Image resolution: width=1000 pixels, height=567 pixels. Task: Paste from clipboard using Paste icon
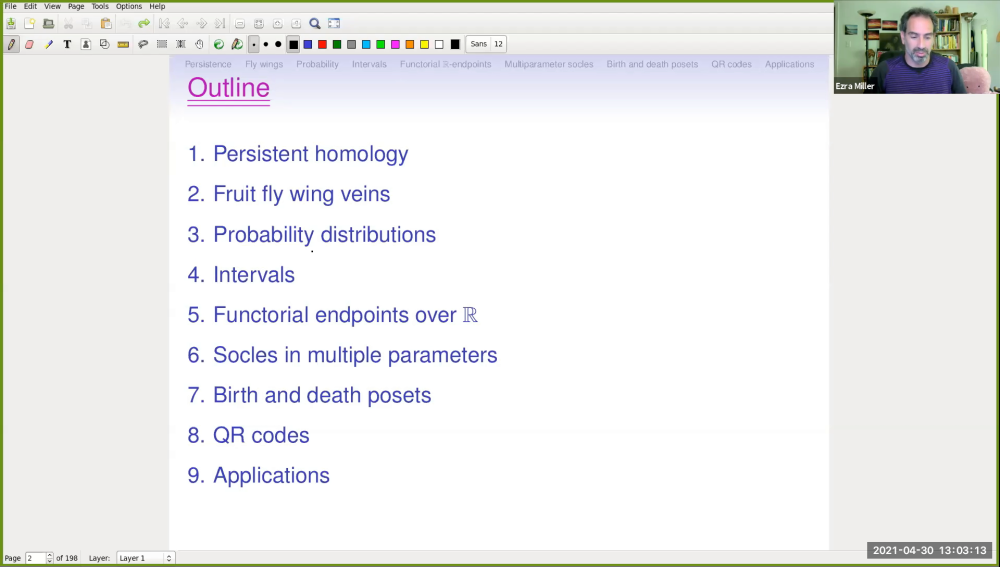(106, 24)
